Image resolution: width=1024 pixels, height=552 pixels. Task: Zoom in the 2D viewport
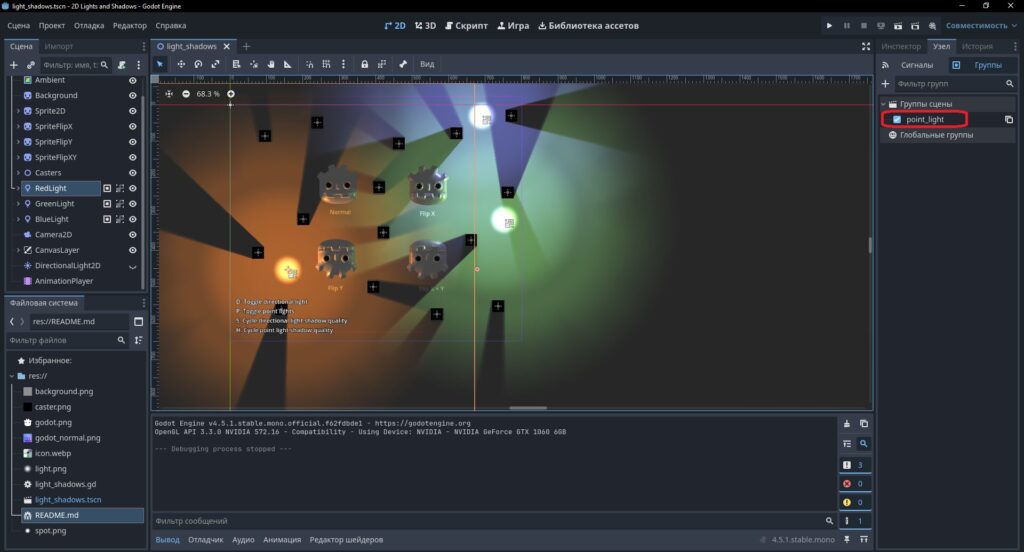(231, 94)
